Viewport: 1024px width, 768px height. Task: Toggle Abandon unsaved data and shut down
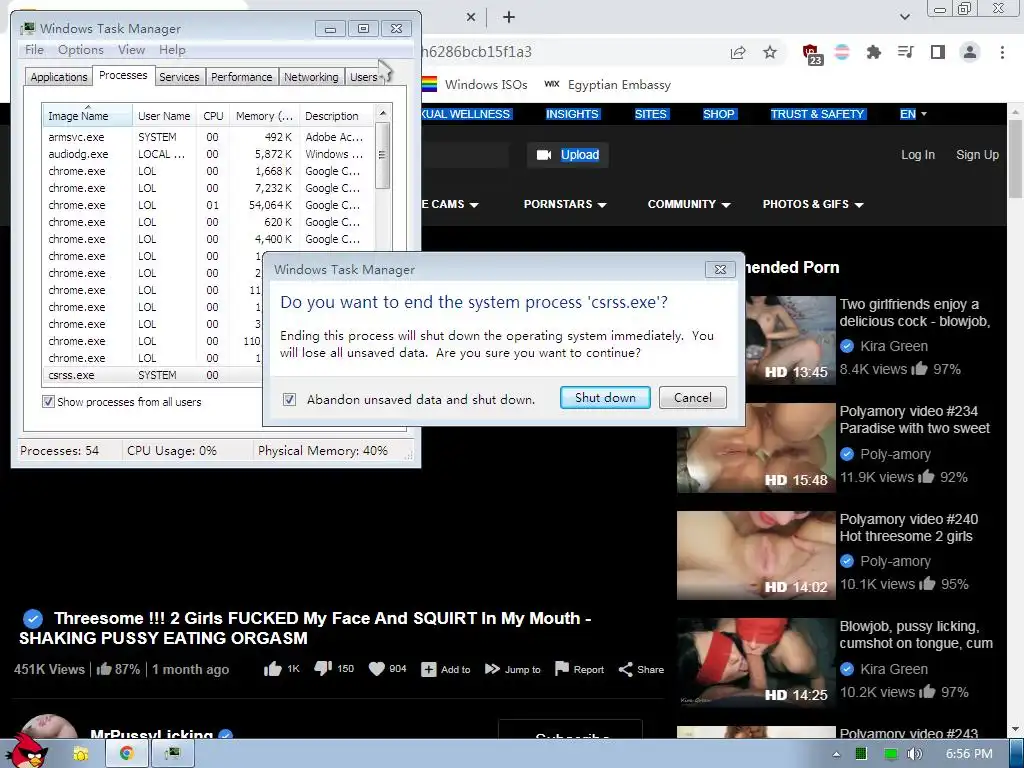coord(289,399)
